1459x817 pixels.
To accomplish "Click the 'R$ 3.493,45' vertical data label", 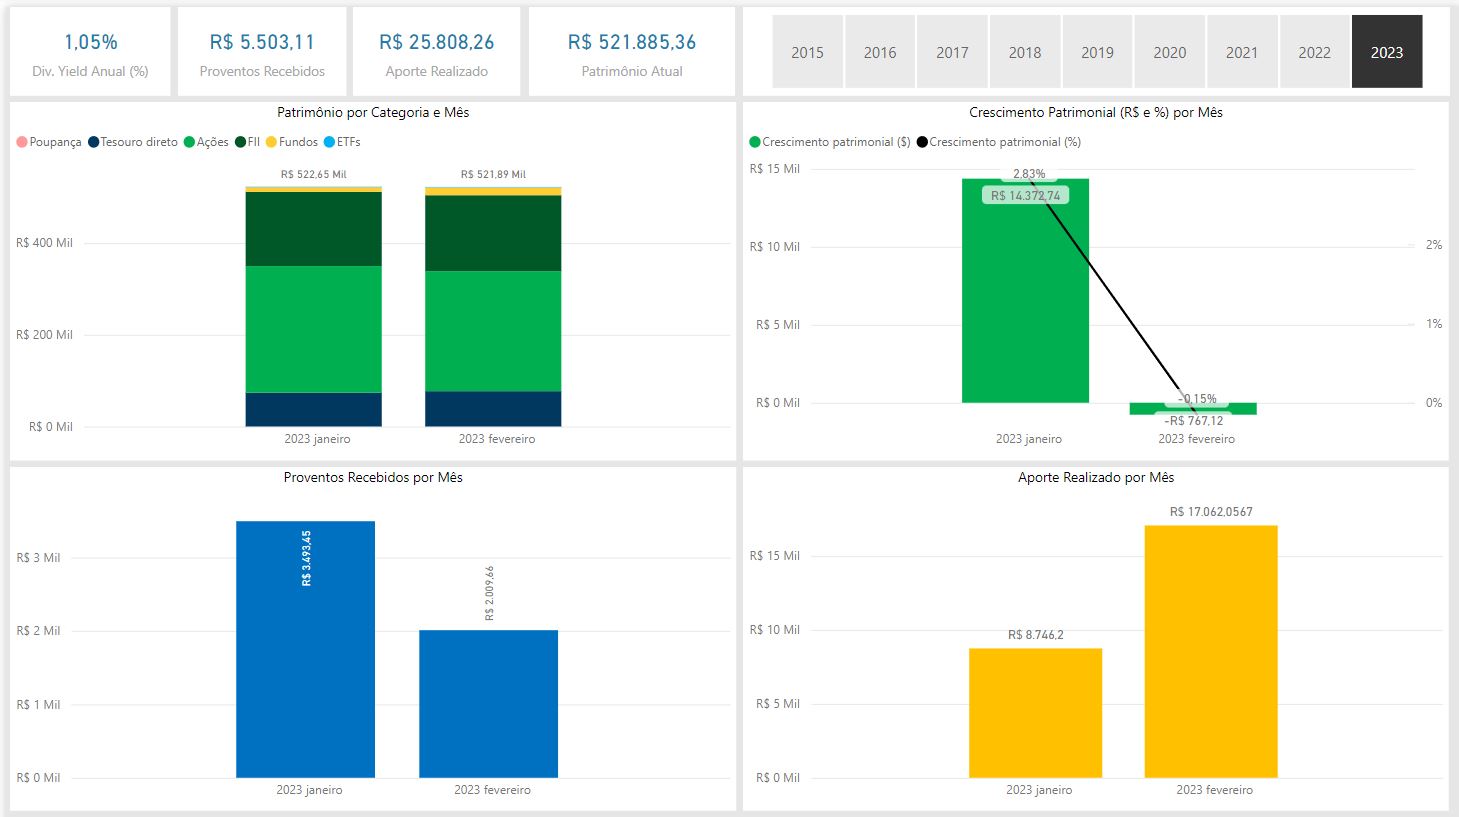I will (x=306, y=558).
